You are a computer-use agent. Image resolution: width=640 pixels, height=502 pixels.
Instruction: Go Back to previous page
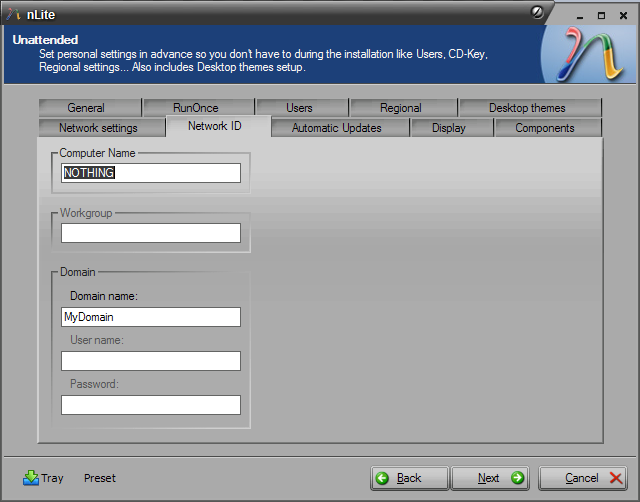409,478
